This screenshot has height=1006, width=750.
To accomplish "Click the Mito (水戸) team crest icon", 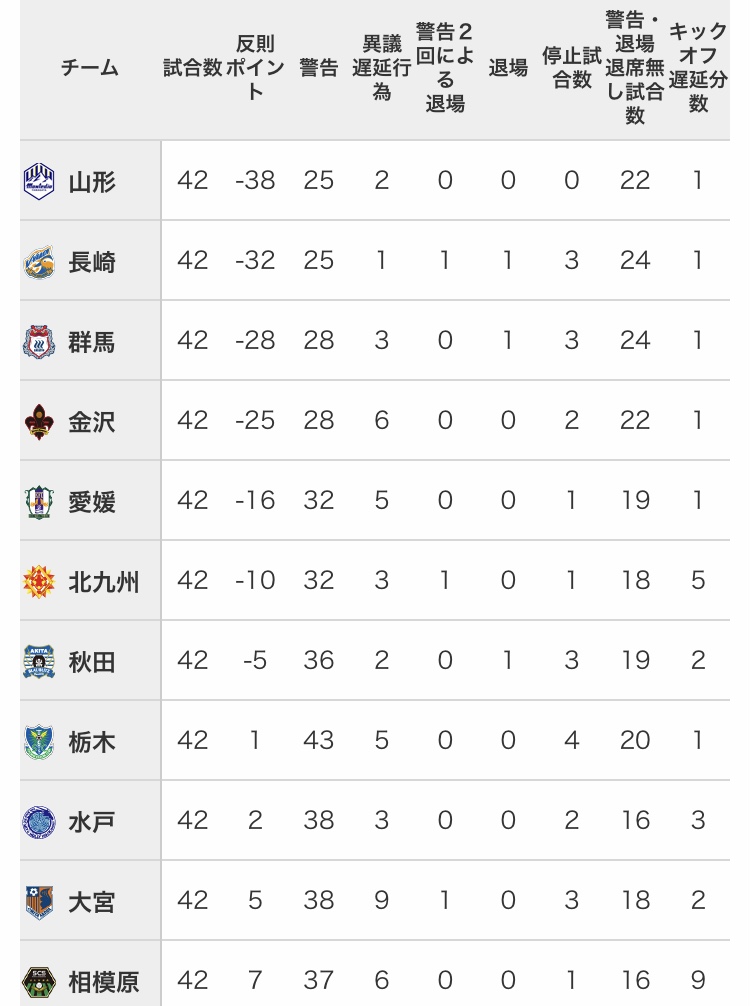I will coord(39,821).
